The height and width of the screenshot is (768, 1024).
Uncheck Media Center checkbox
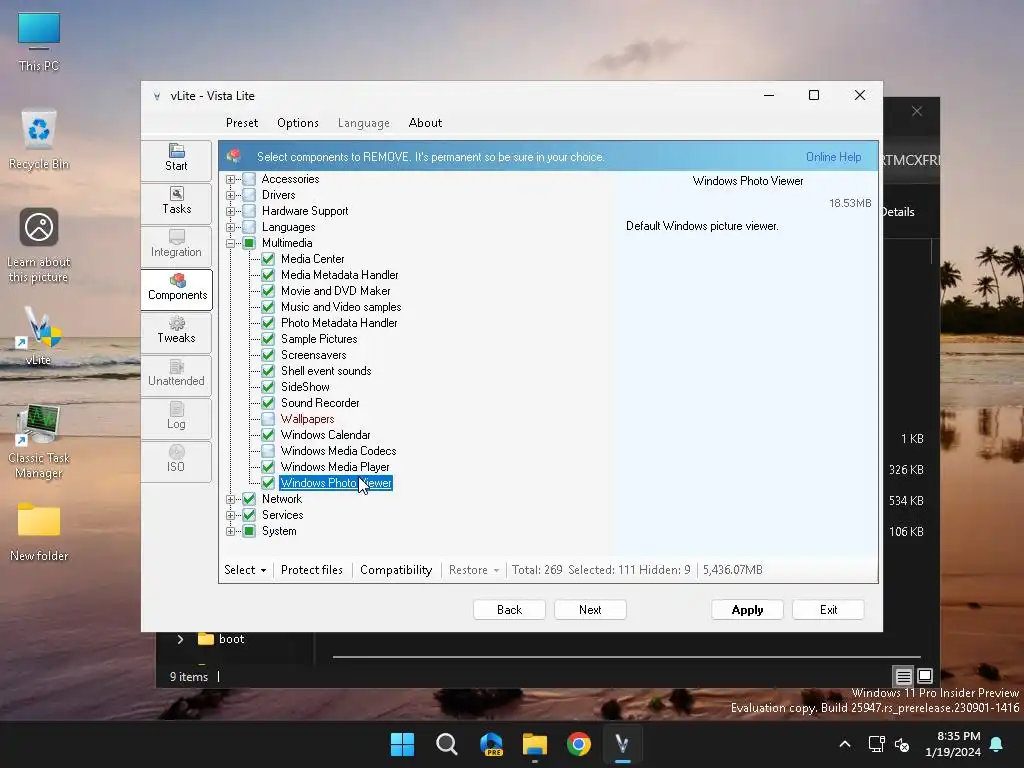268,259
